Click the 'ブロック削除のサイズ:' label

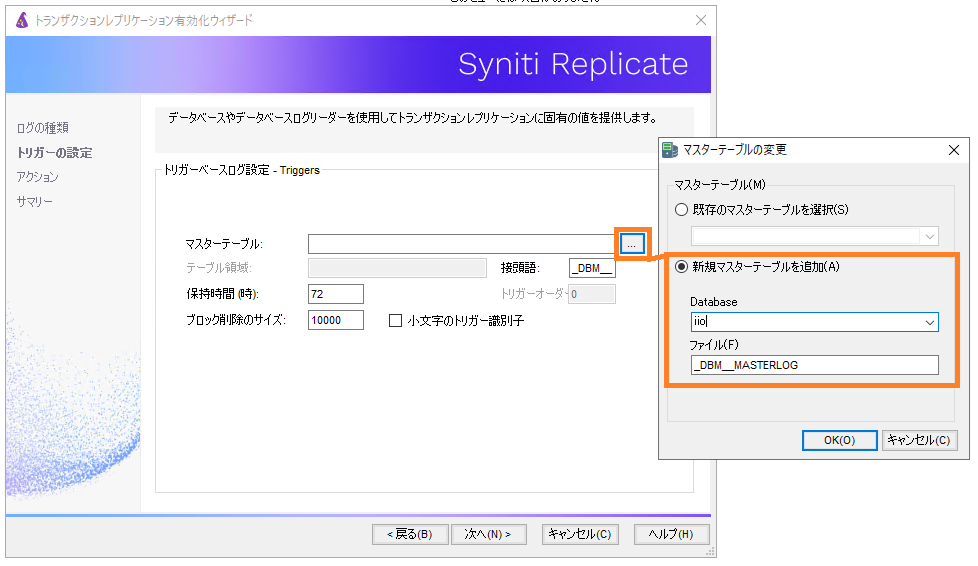coord(236,320)
